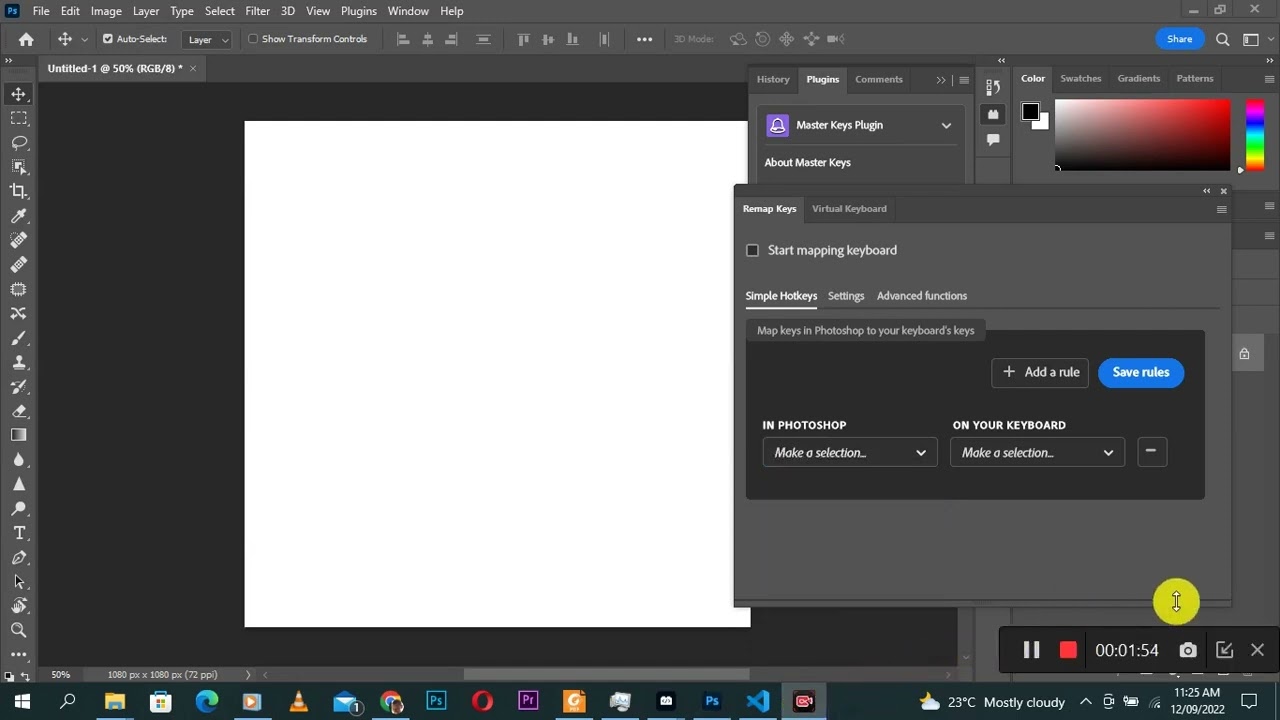The width and height of the screenshot is (1280, 720).
Task: Select the Lasso tool
Action: coord(19,143)
